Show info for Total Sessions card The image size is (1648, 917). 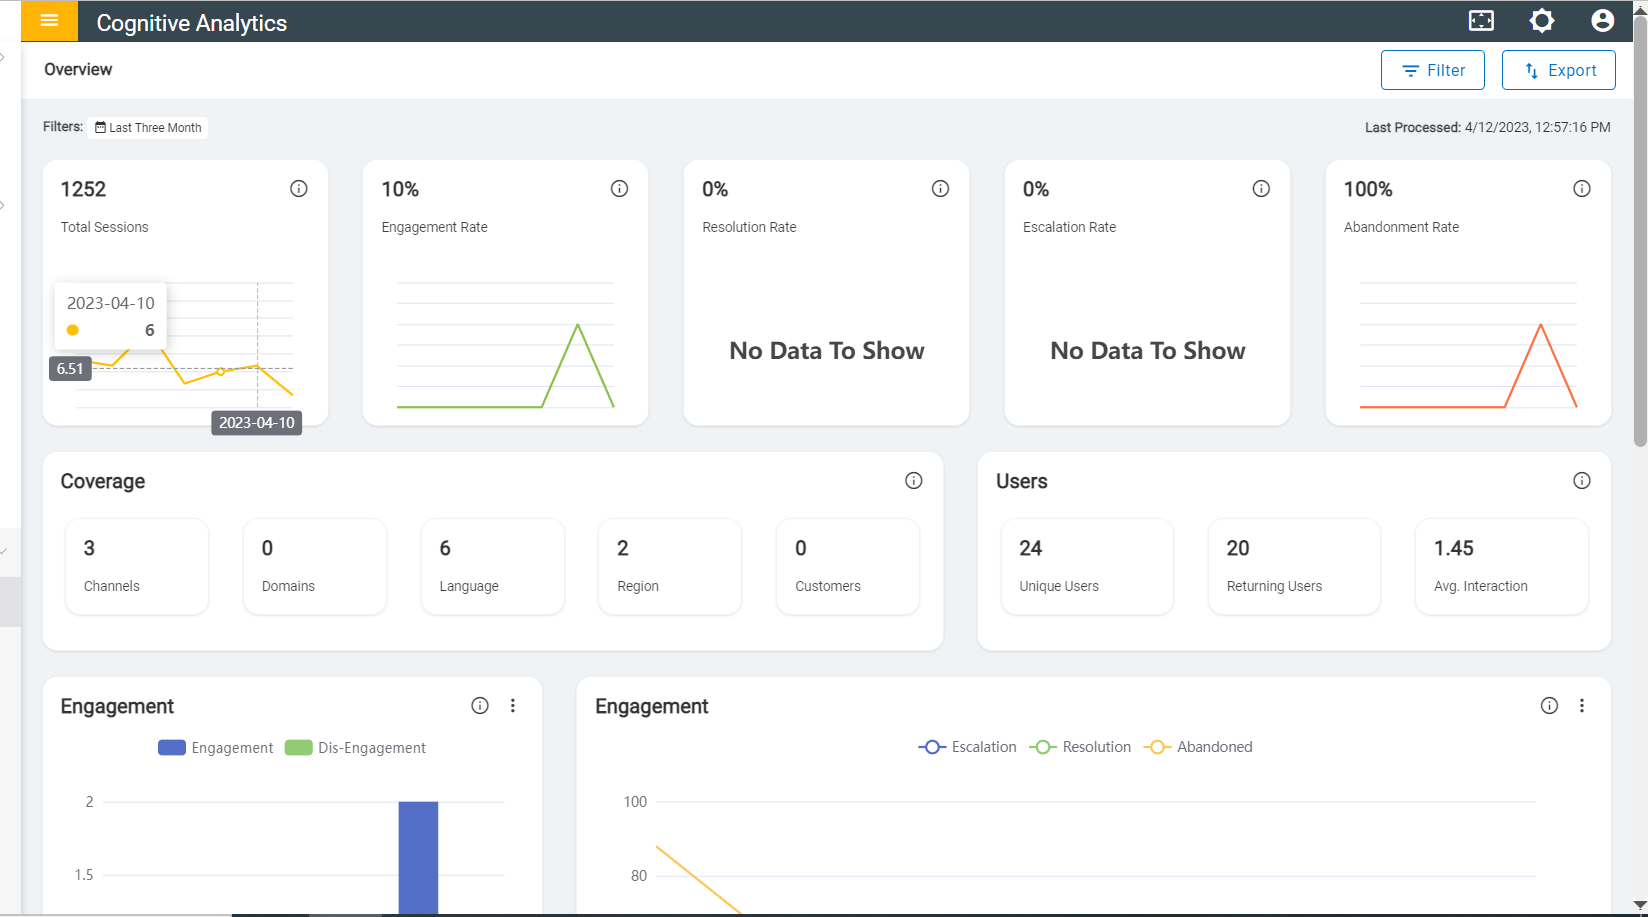tap(299, 189)
